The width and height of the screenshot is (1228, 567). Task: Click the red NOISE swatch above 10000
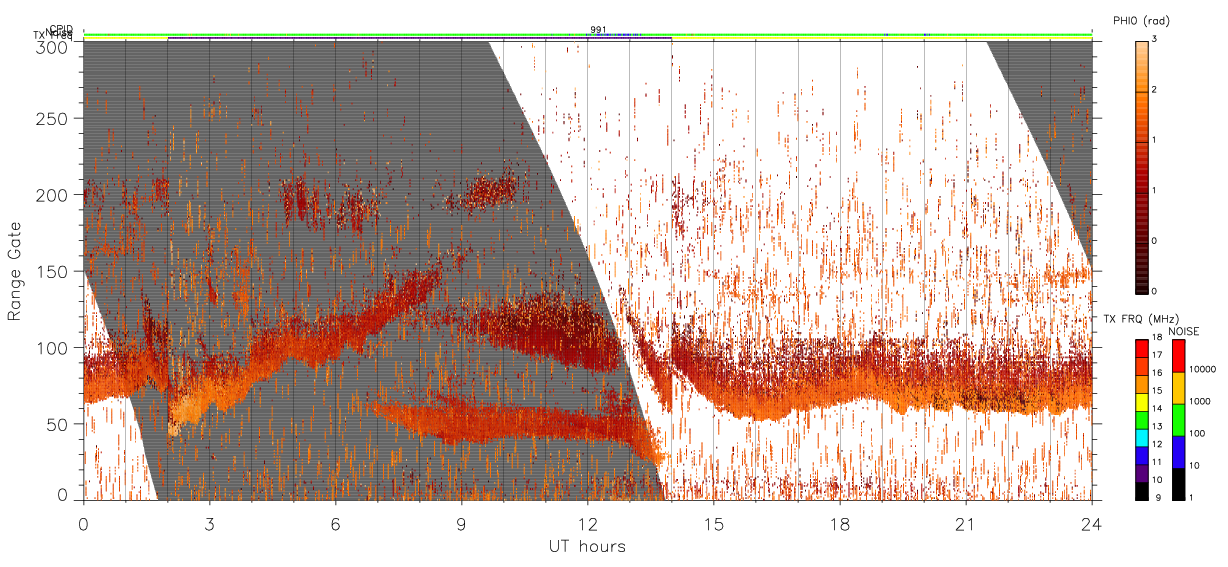click(1178, 355)
